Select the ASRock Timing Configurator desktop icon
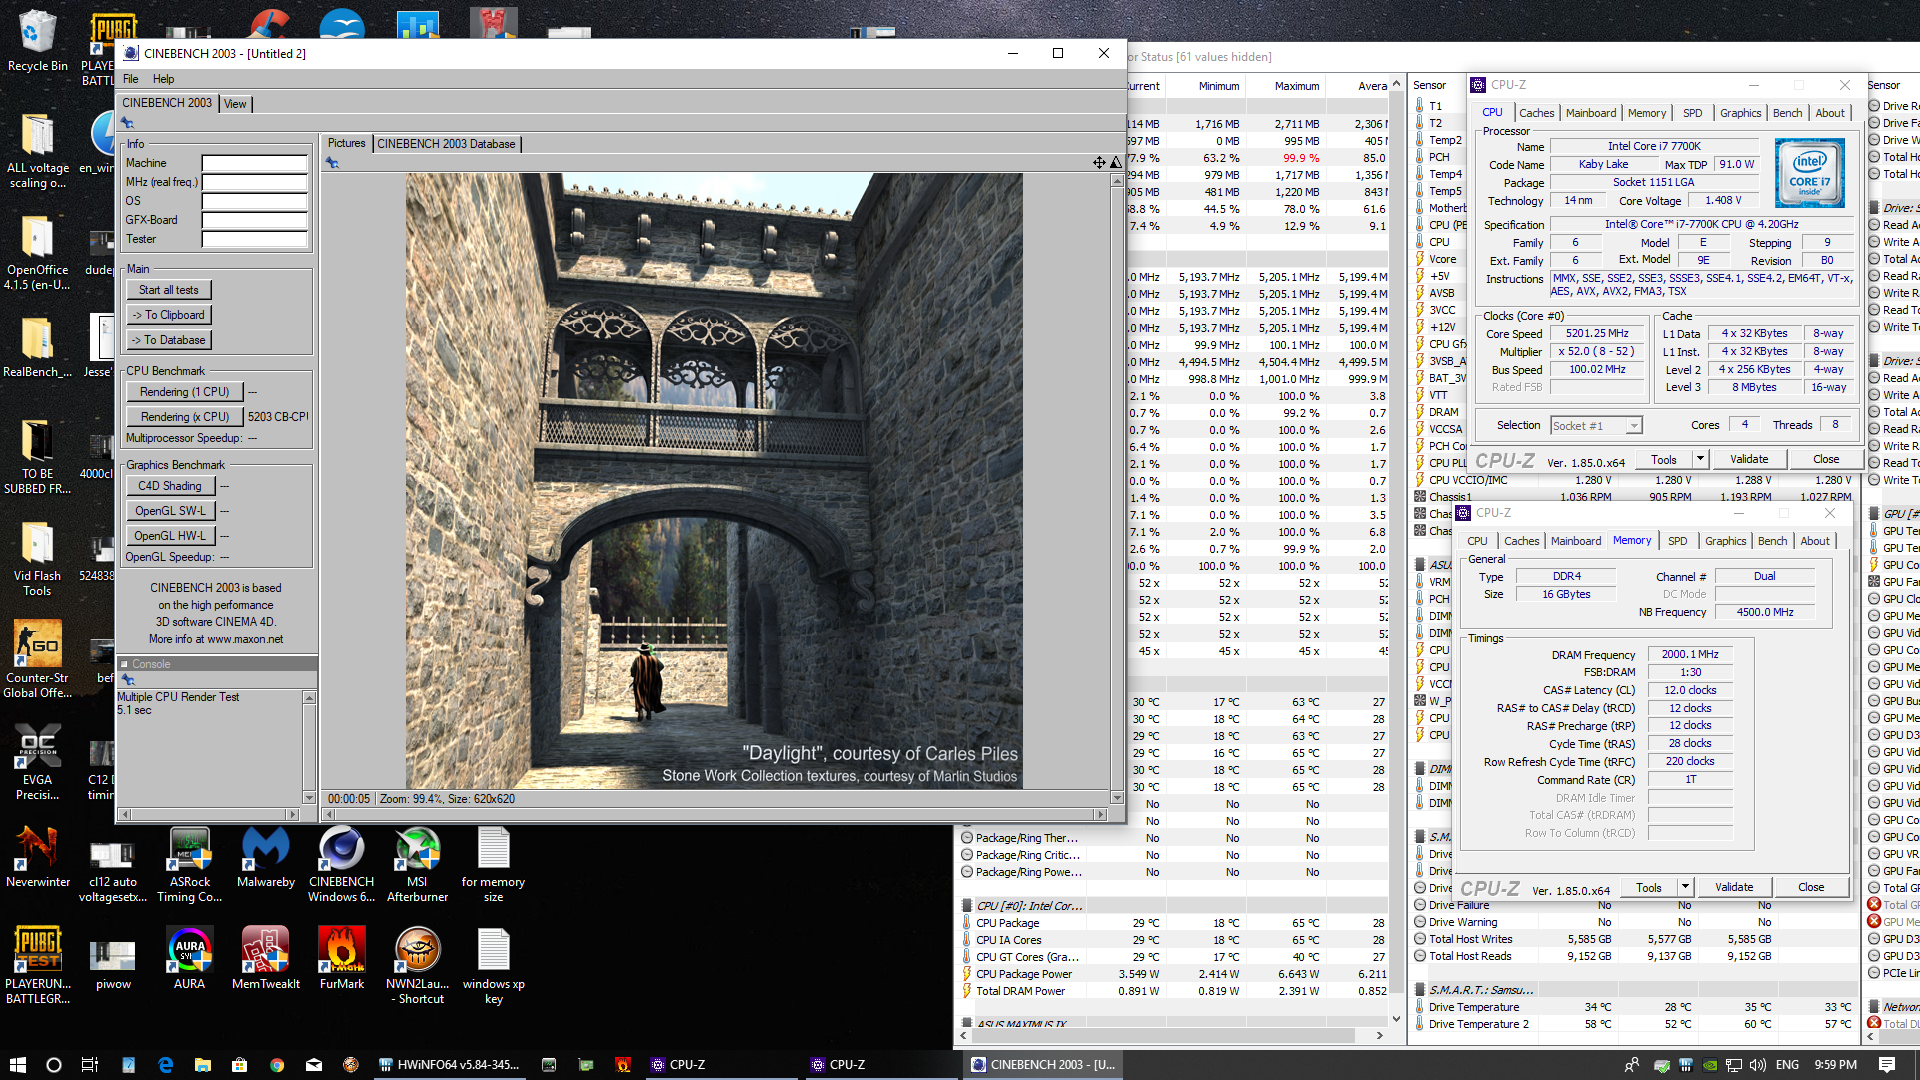This screenshot has width=1920, height=1080. tap(190, 865)
